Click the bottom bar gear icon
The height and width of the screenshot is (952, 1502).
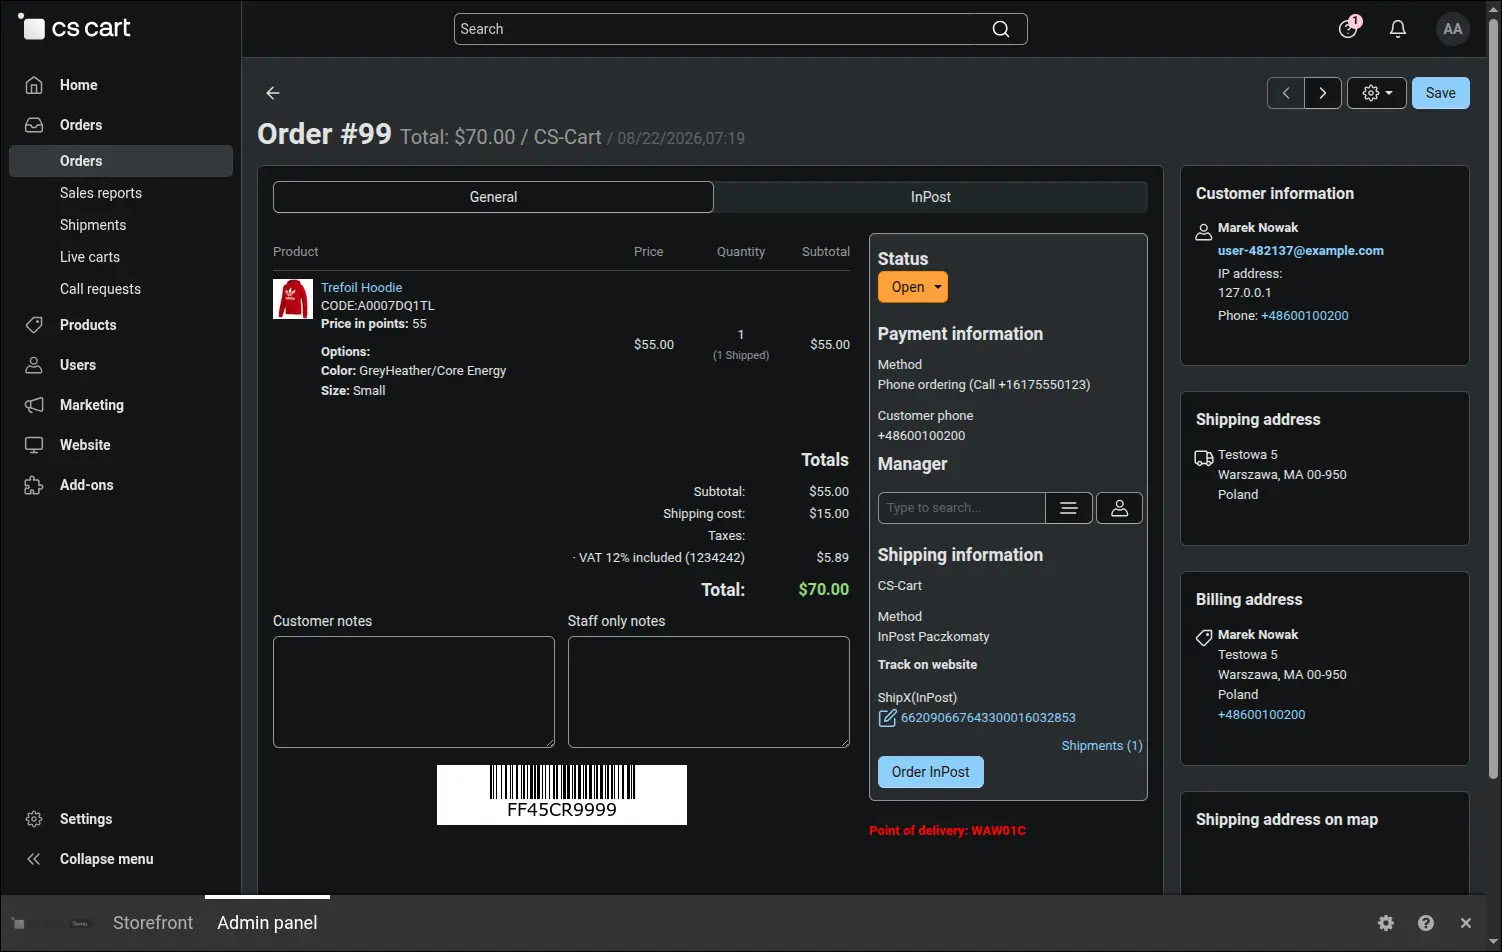point(1386,923)
